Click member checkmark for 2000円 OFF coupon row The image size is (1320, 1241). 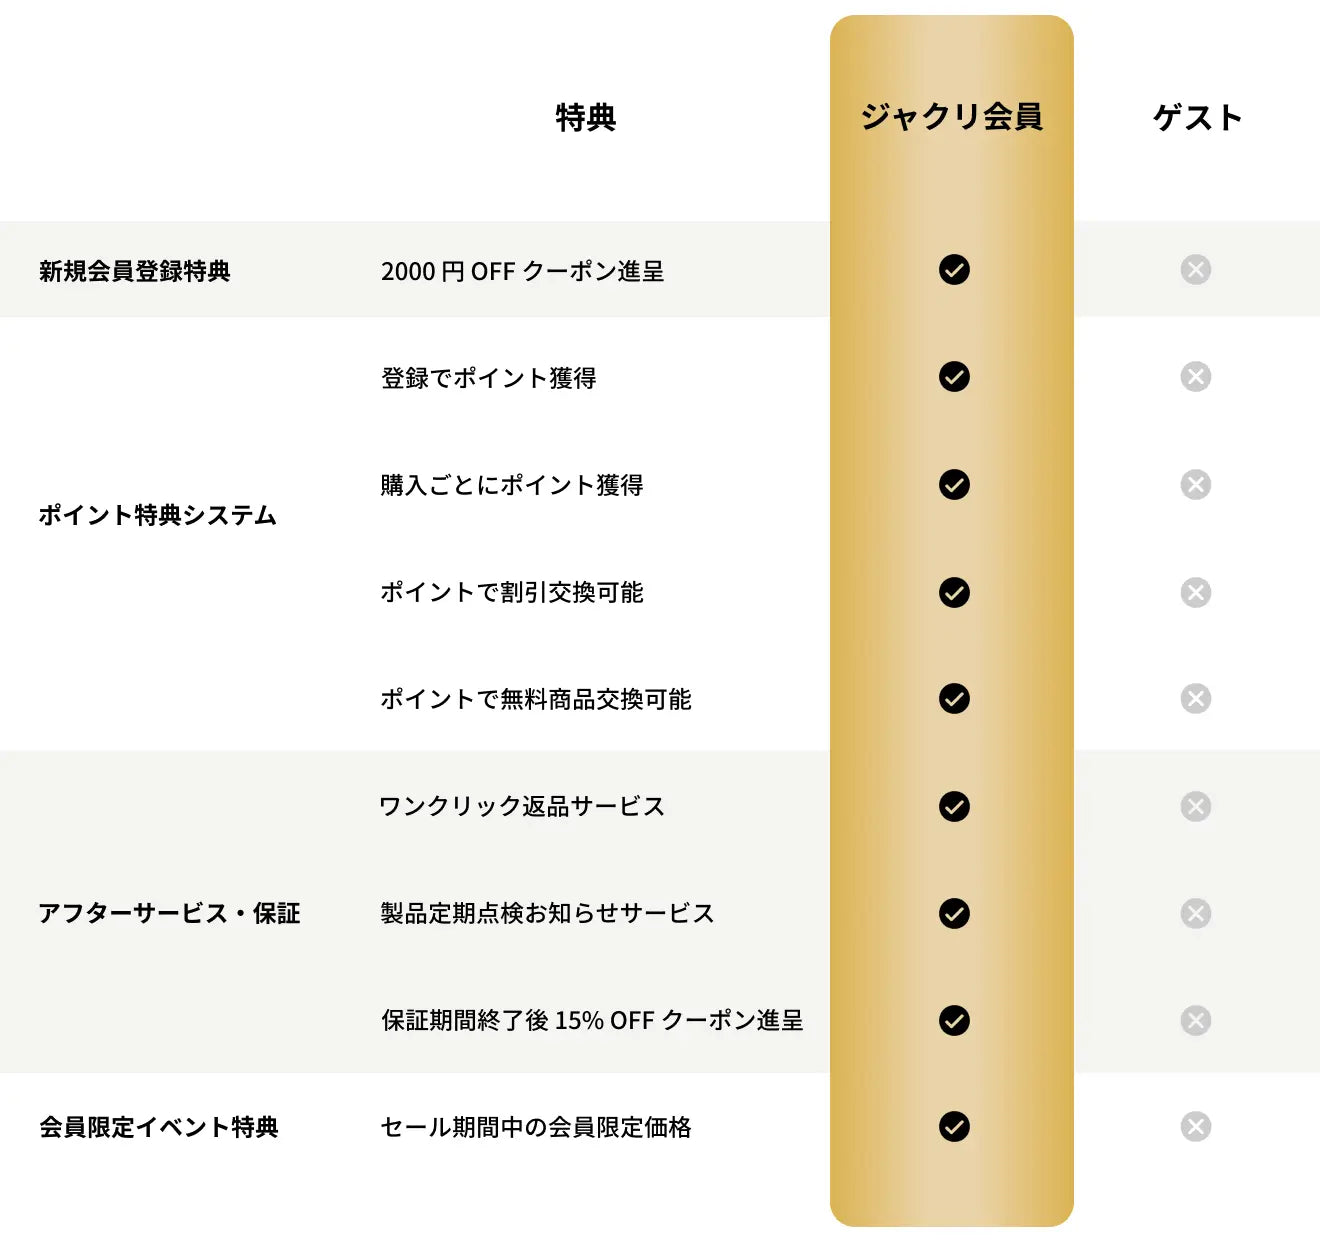[x=954, y=270]
